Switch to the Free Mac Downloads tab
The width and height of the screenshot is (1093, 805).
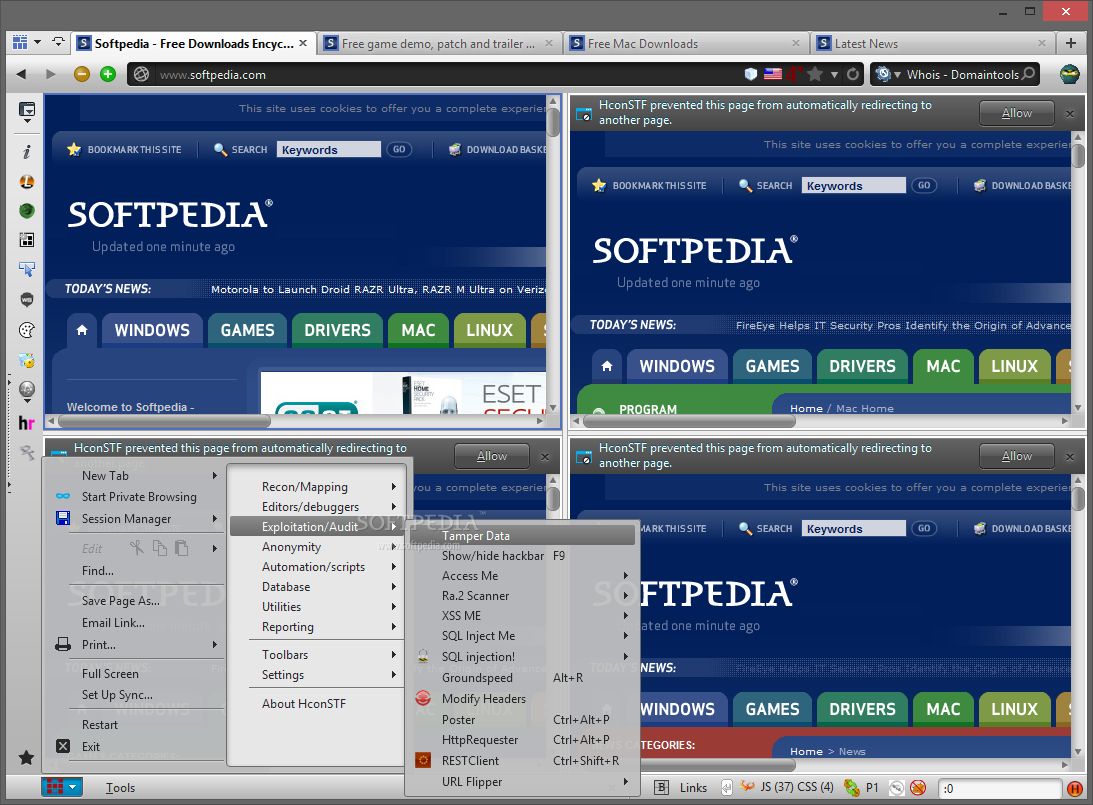click(x=685, y=43)
